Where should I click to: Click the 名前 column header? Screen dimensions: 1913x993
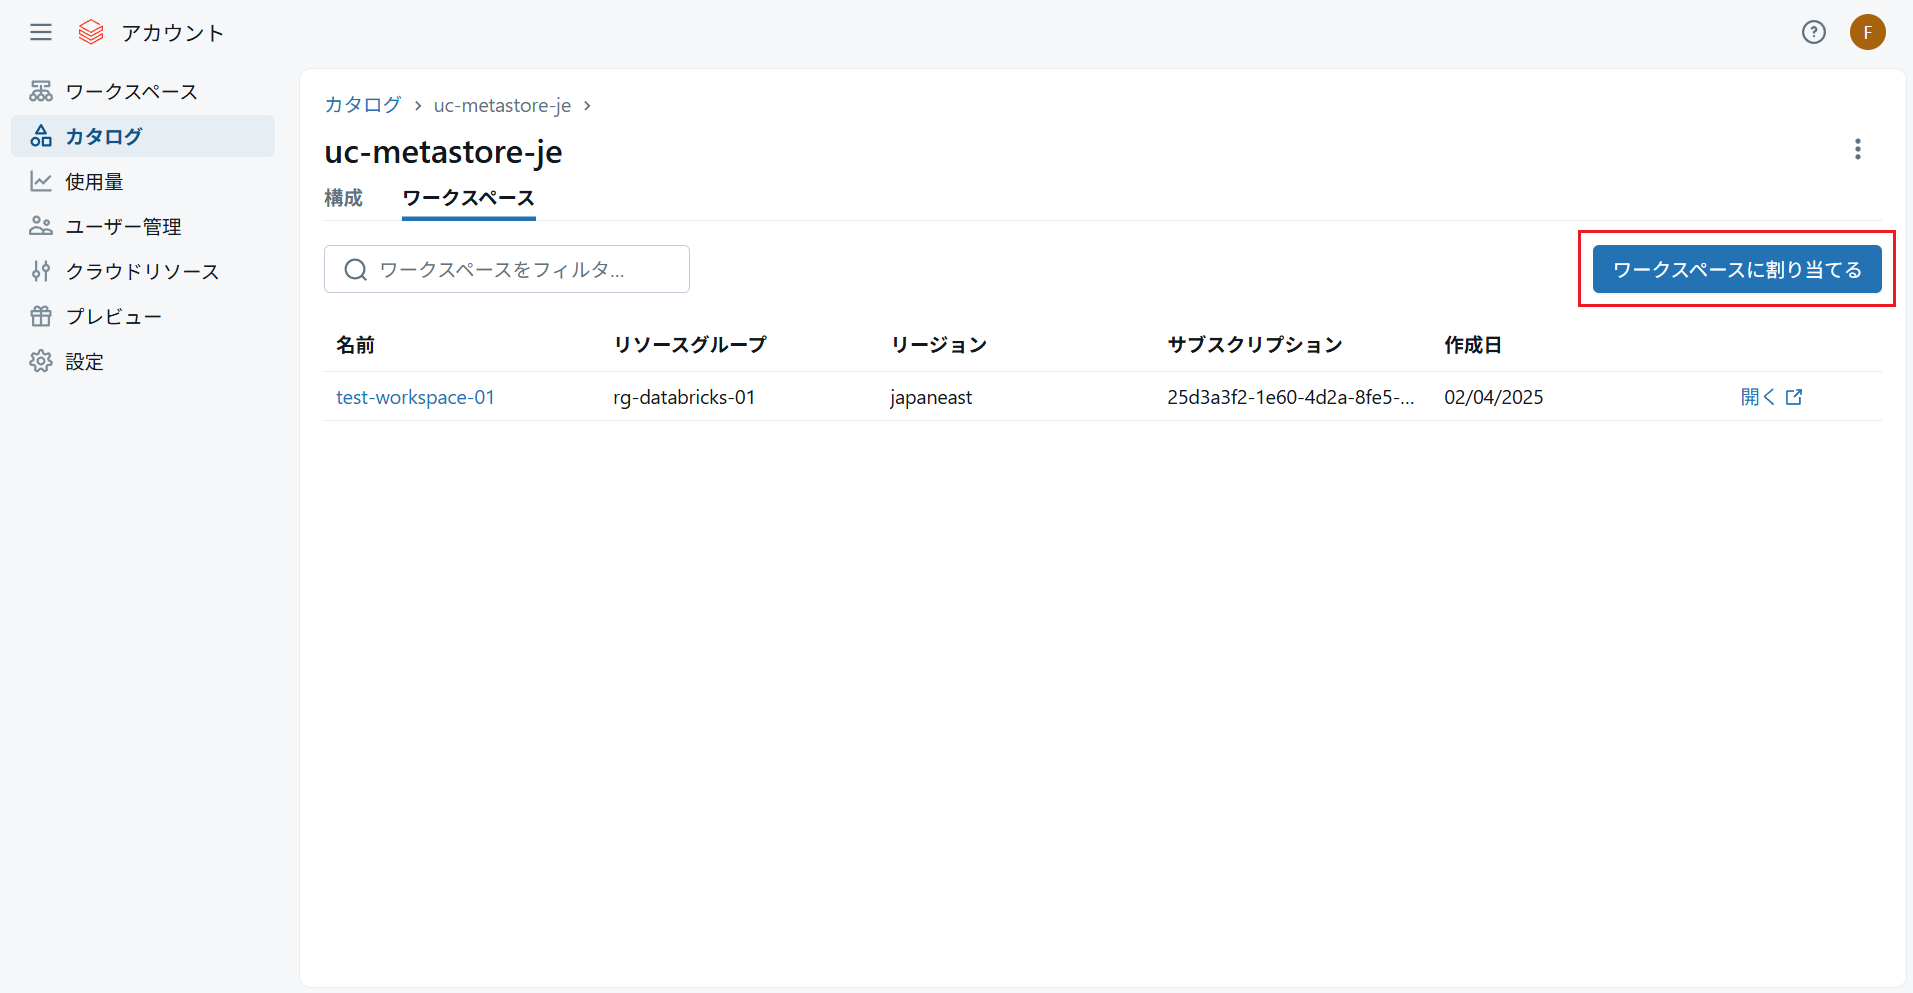click(355, 345)
